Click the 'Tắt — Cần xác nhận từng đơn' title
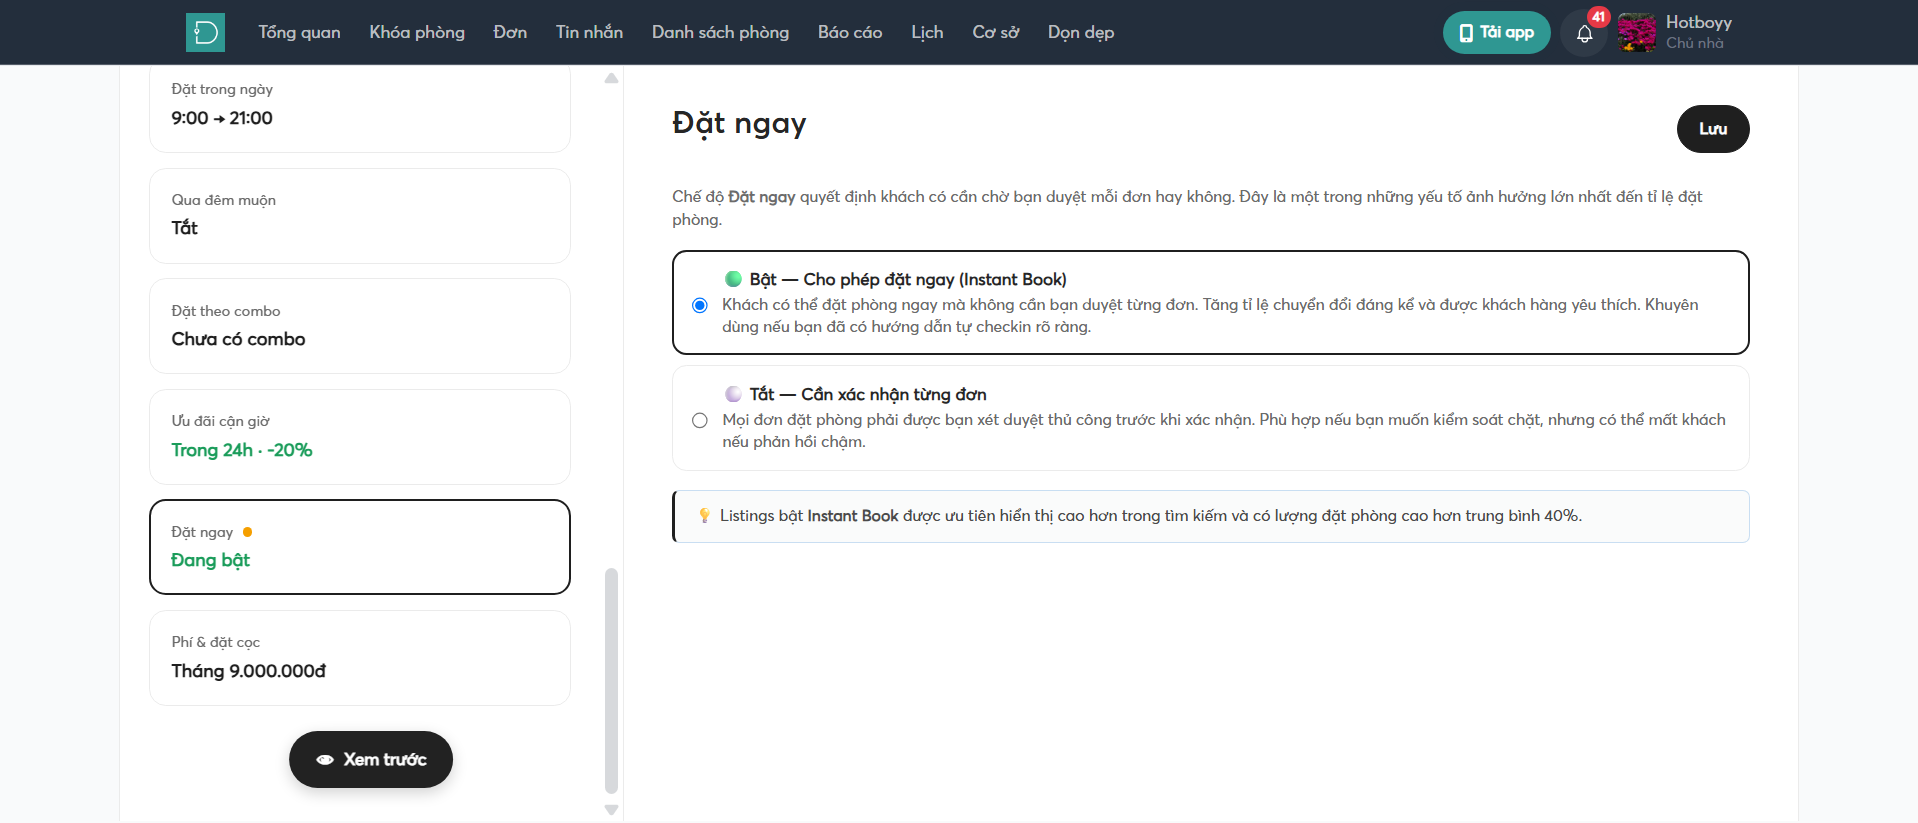The image size is (1918, 823). [868, 394]
